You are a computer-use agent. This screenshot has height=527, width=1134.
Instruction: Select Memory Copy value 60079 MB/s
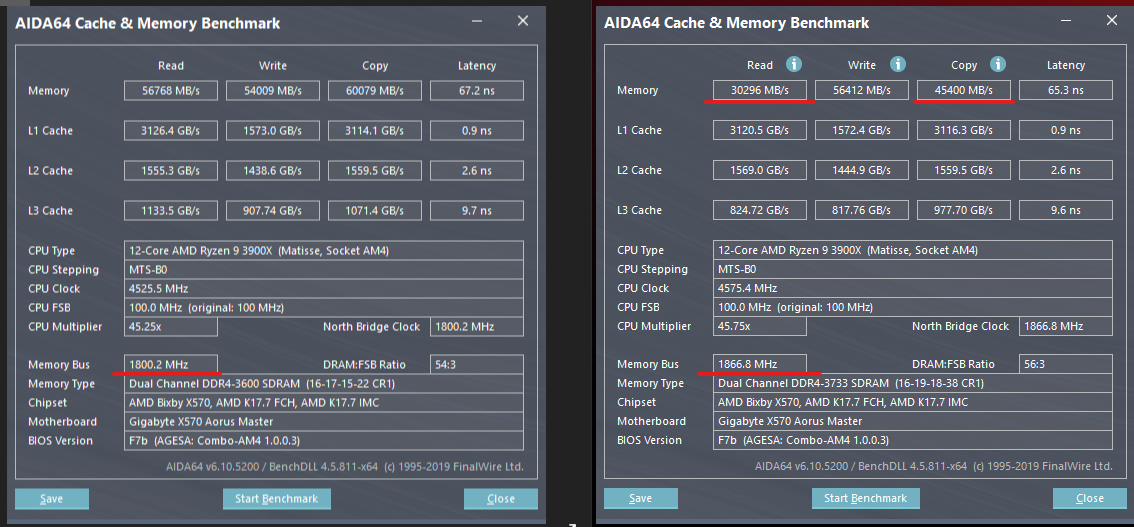(x=375, y=91)
